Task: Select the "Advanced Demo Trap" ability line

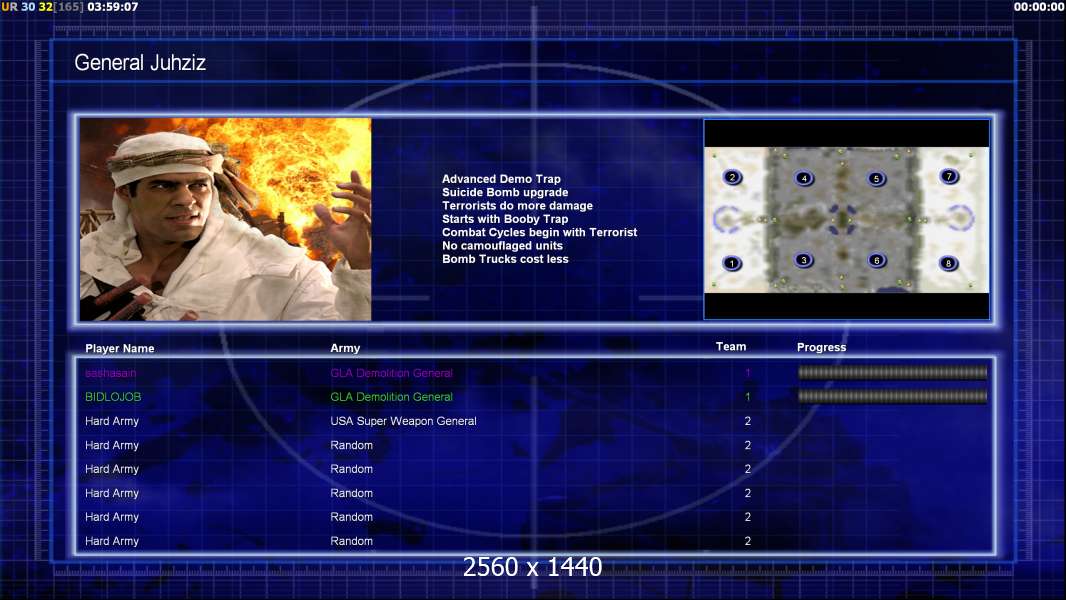Action: click(501, 179)
